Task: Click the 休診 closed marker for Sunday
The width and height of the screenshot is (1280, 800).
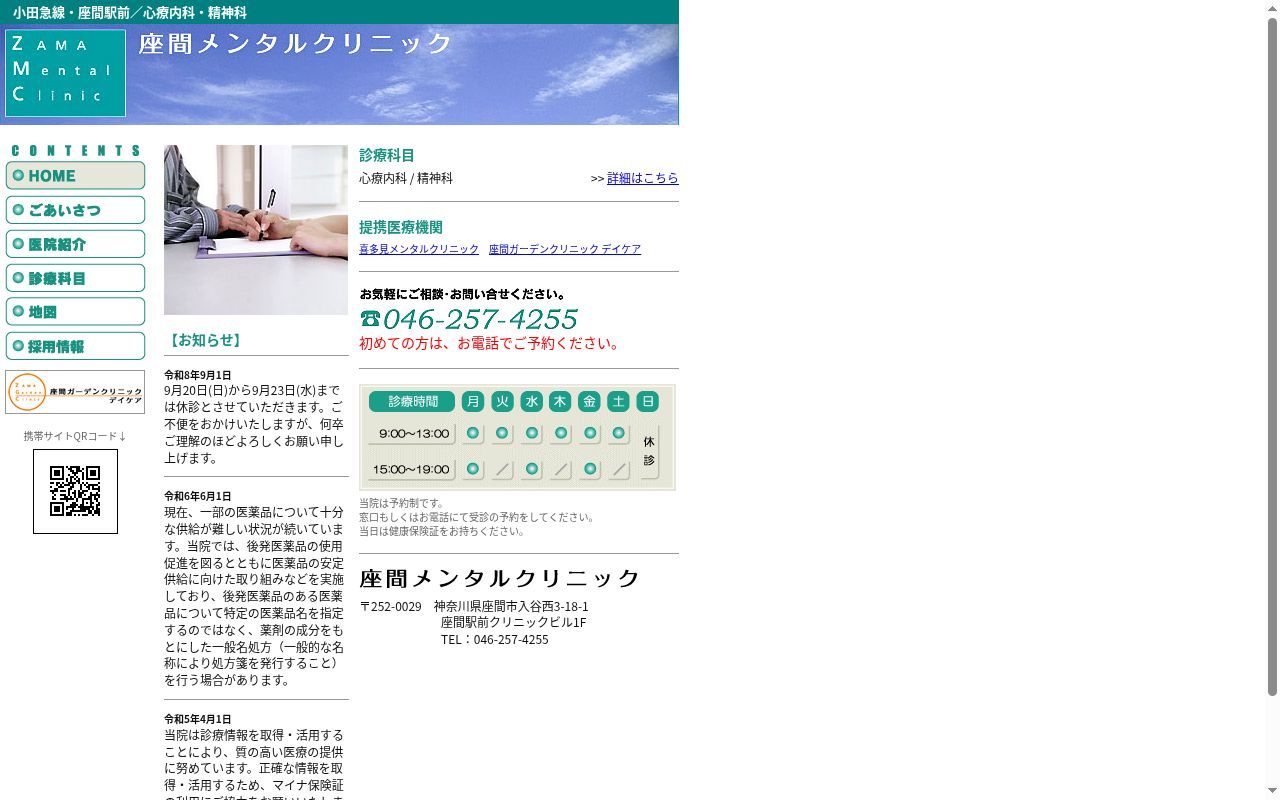Action: tap(649, 452)
